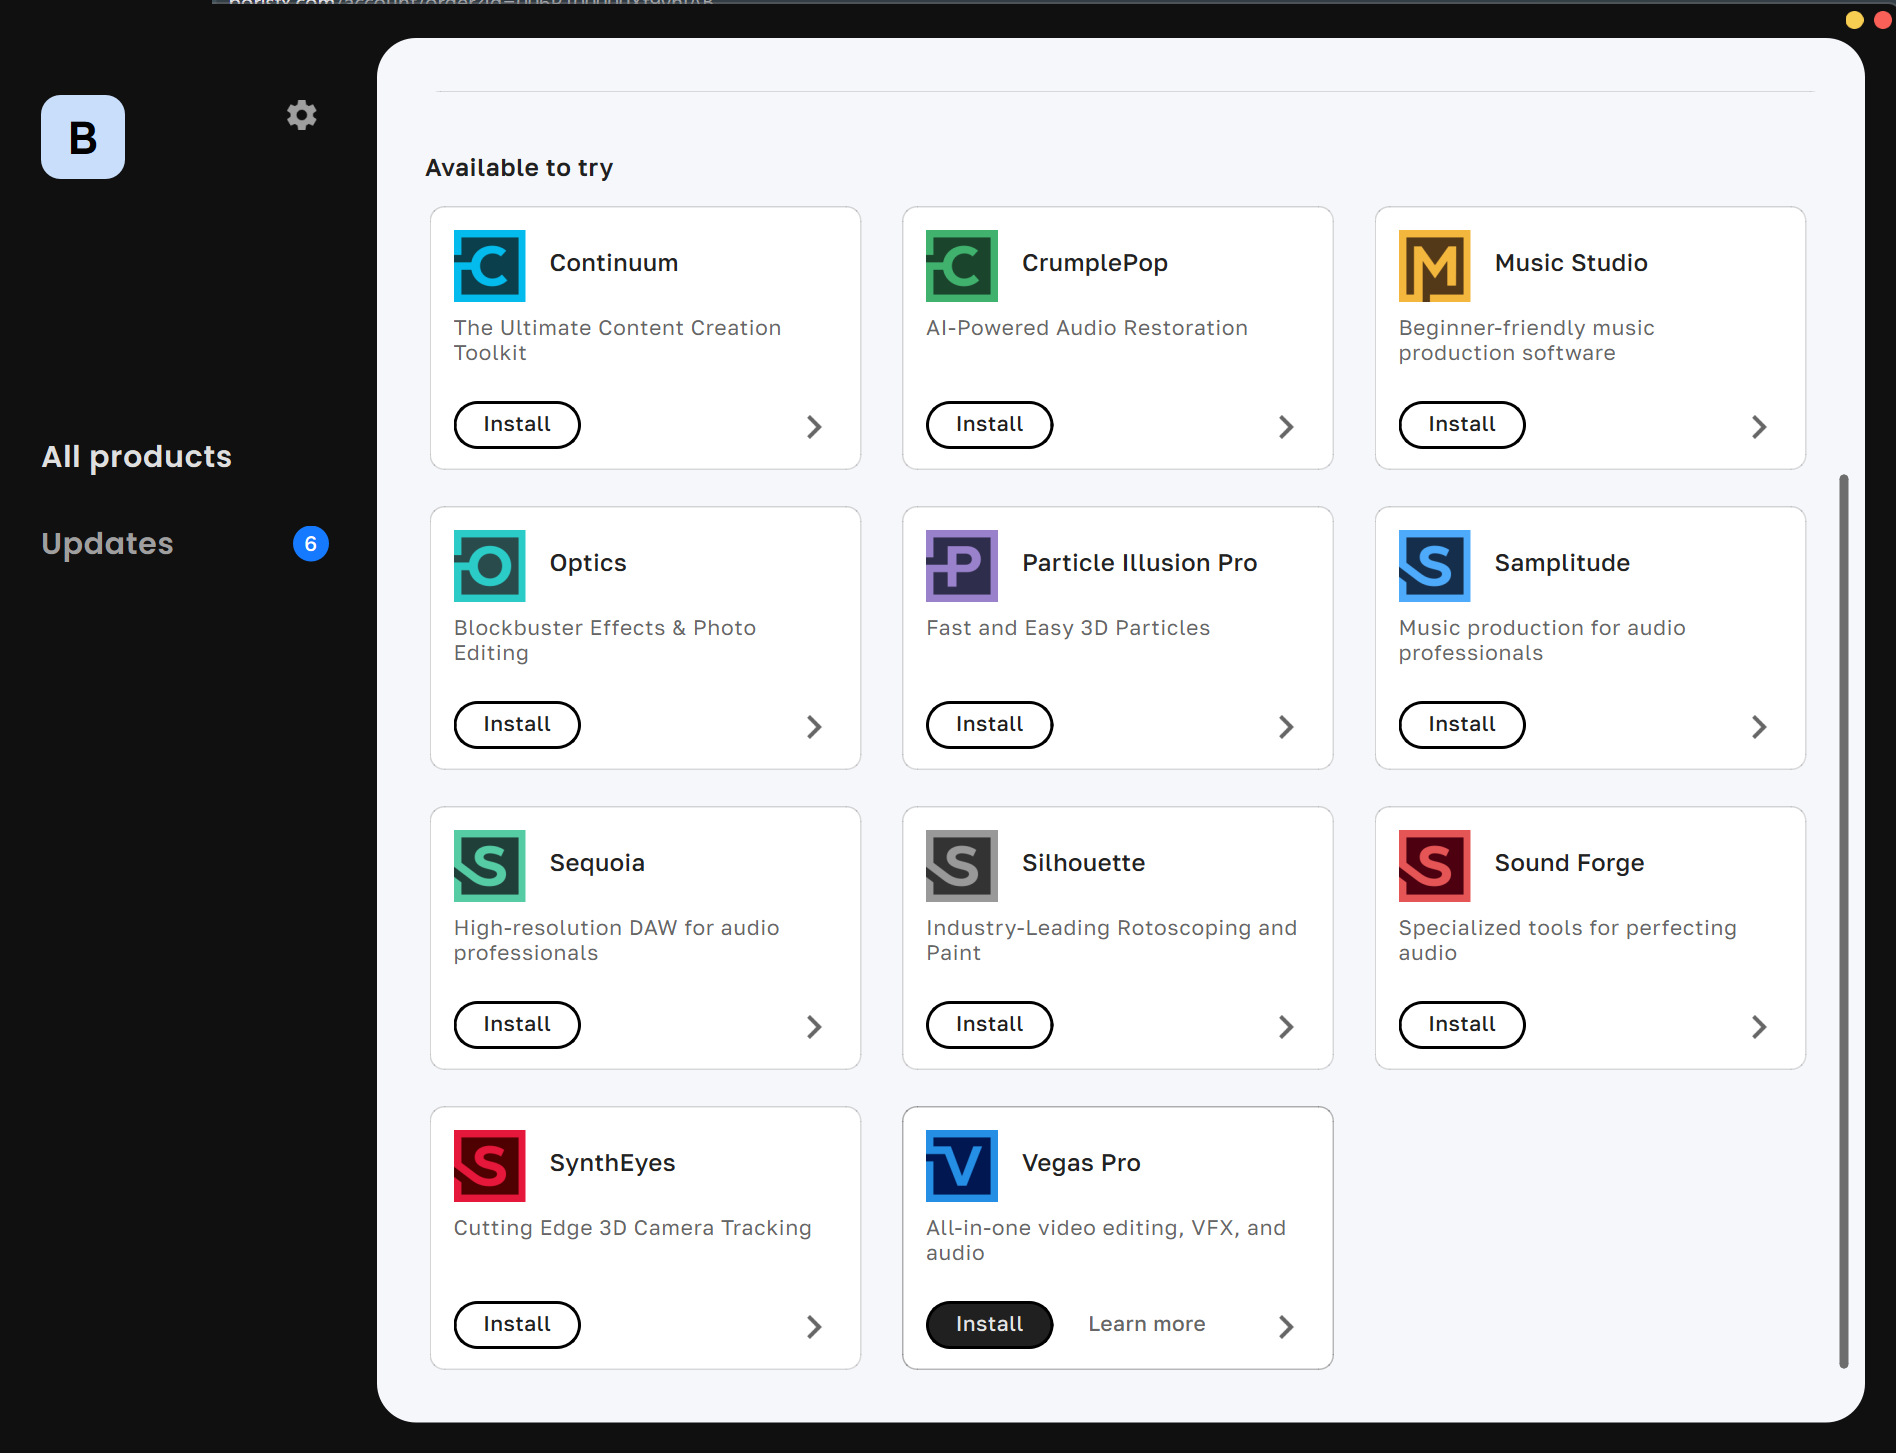
Task: Install Sound Forge
Action: (x=1462, y=1025)
